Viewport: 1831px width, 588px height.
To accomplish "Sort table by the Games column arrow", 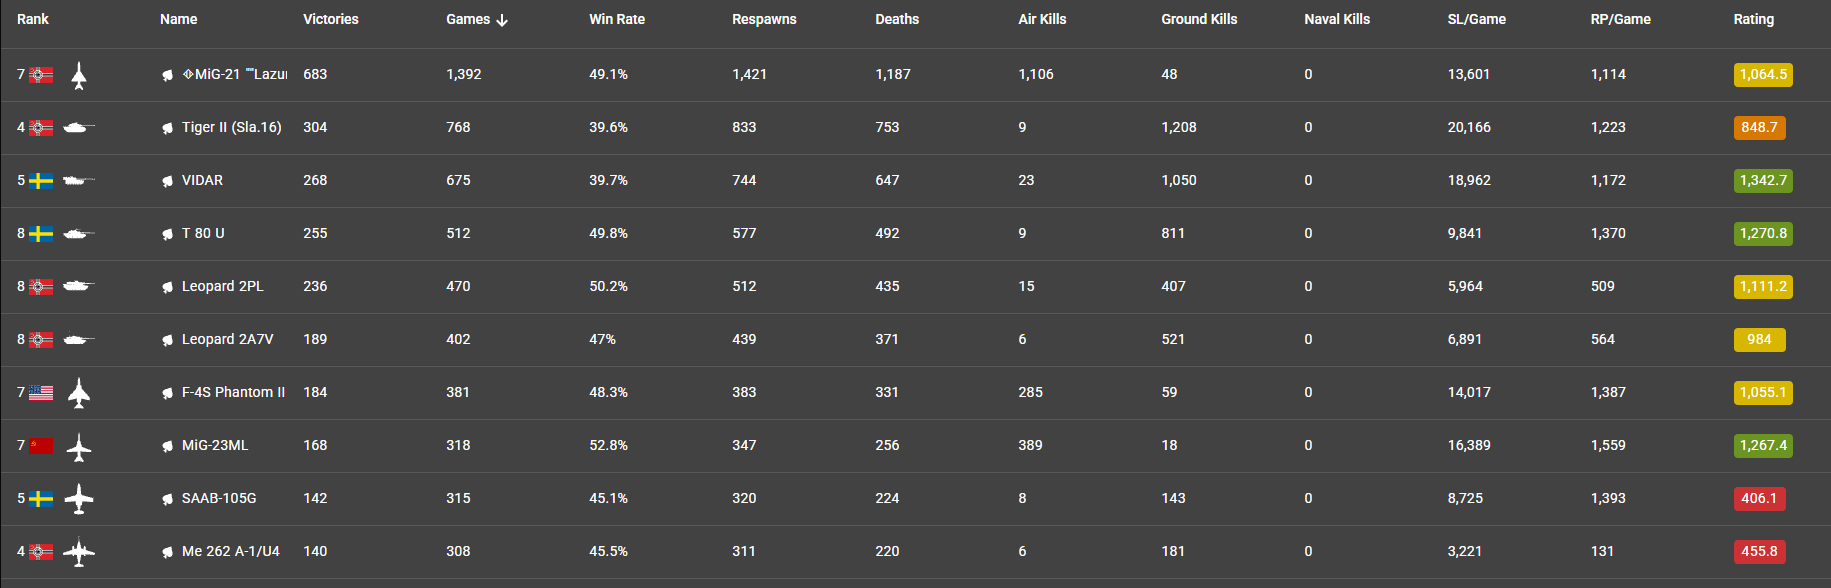I will (502, 20).
